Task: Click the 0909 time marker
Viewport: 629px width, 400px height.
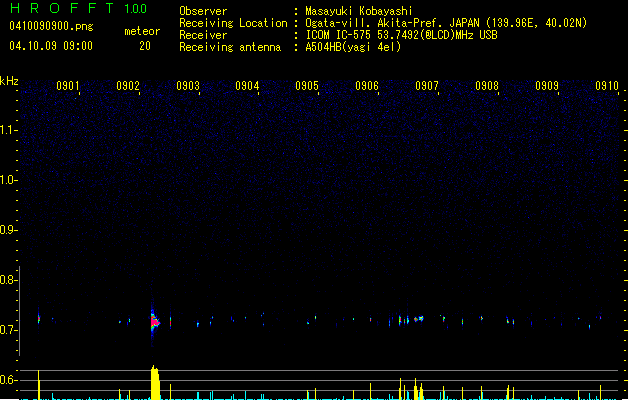Action: tap(547, 86)
